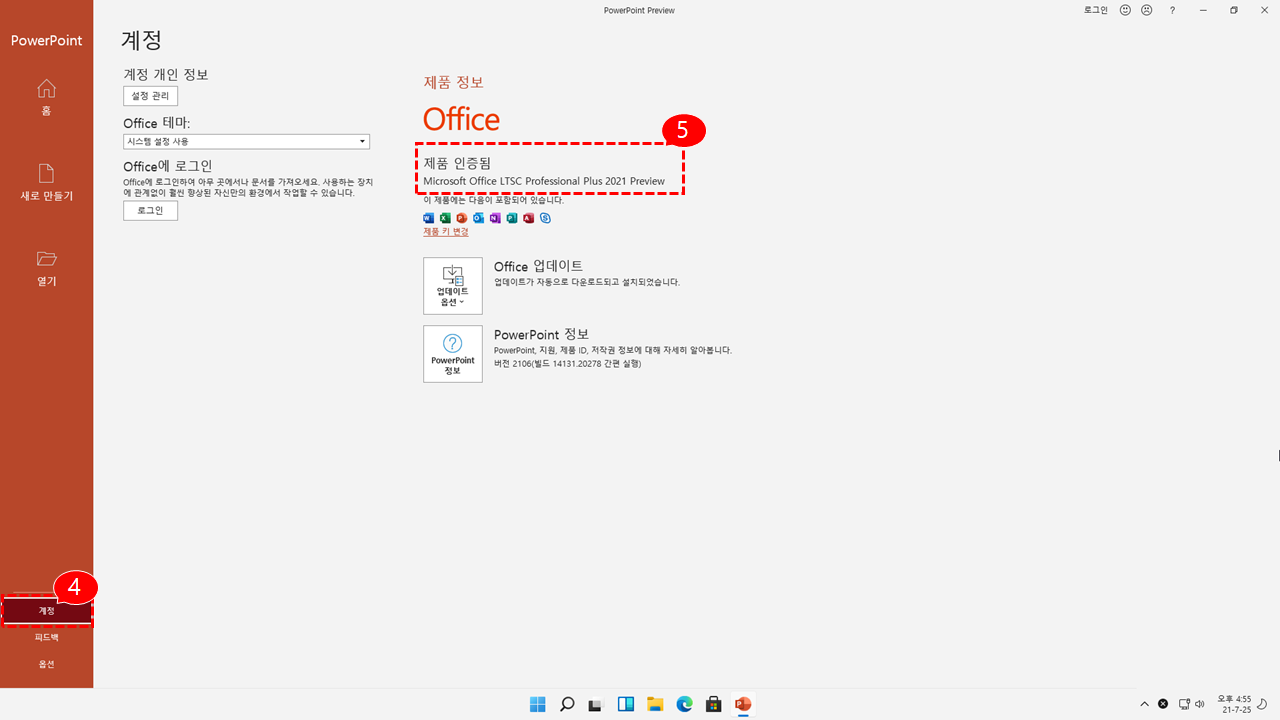Show hidden system tray icons
Screen dimensions: 1280x720
tap(1145, 704)
